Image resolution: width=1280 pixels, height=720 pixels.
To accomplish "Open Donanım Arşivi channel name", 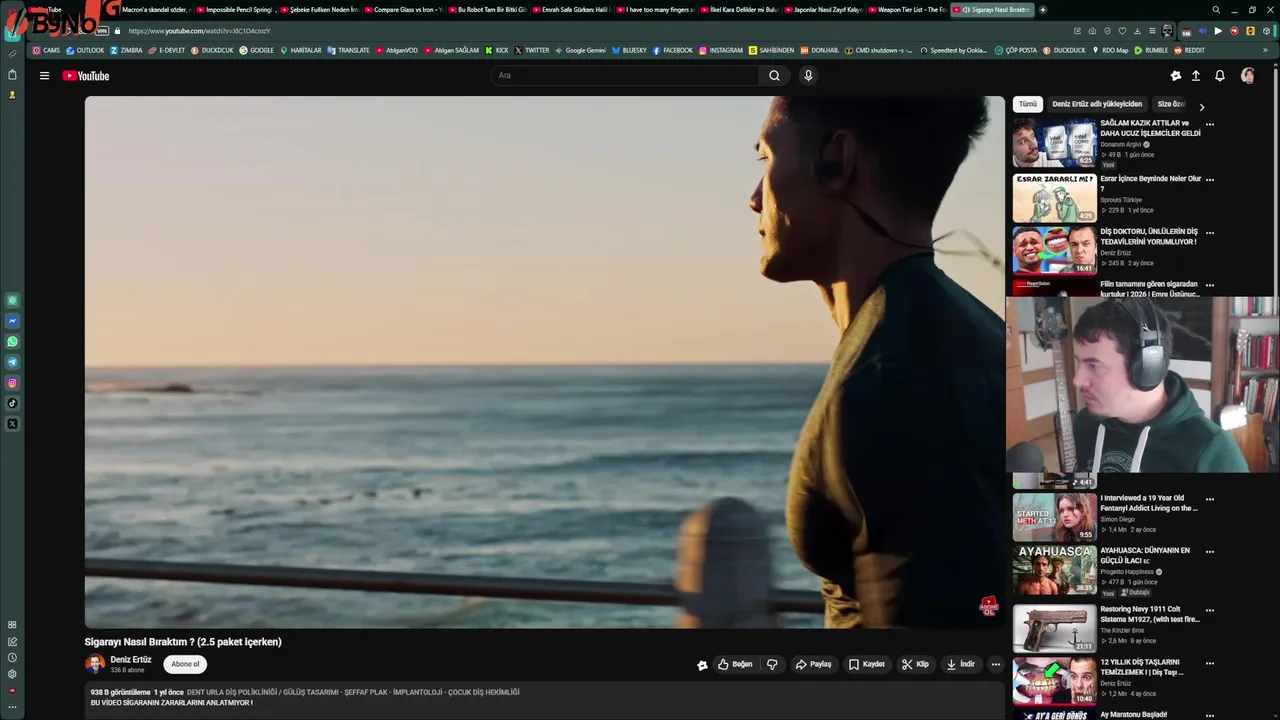I will (x=1121, y=144).
